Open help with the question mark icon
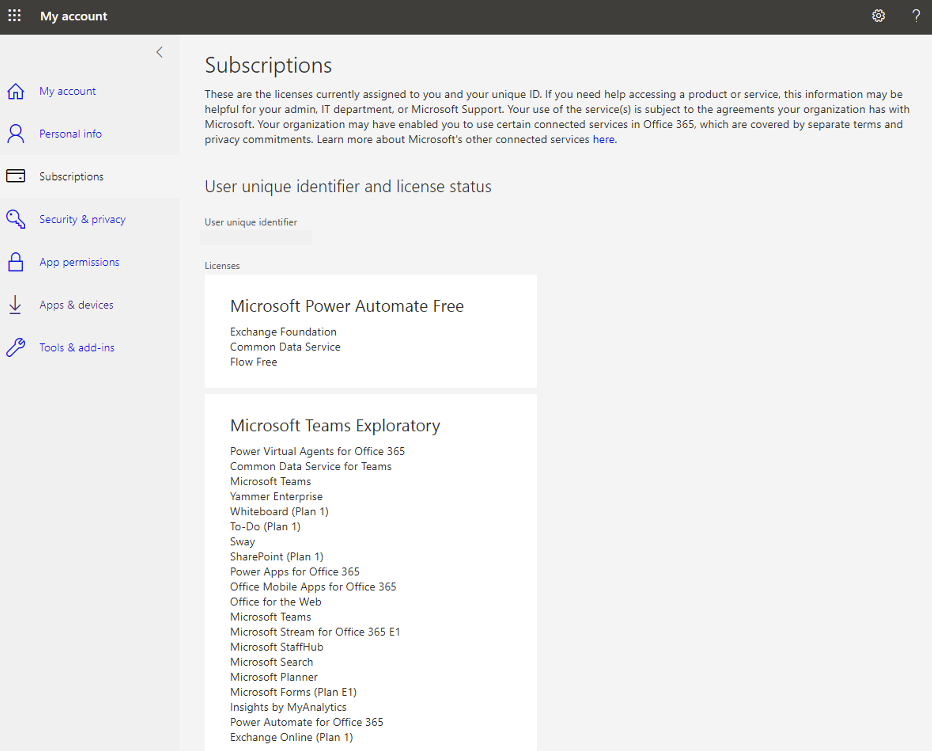 pyautogui.click(x=915, y=16)
